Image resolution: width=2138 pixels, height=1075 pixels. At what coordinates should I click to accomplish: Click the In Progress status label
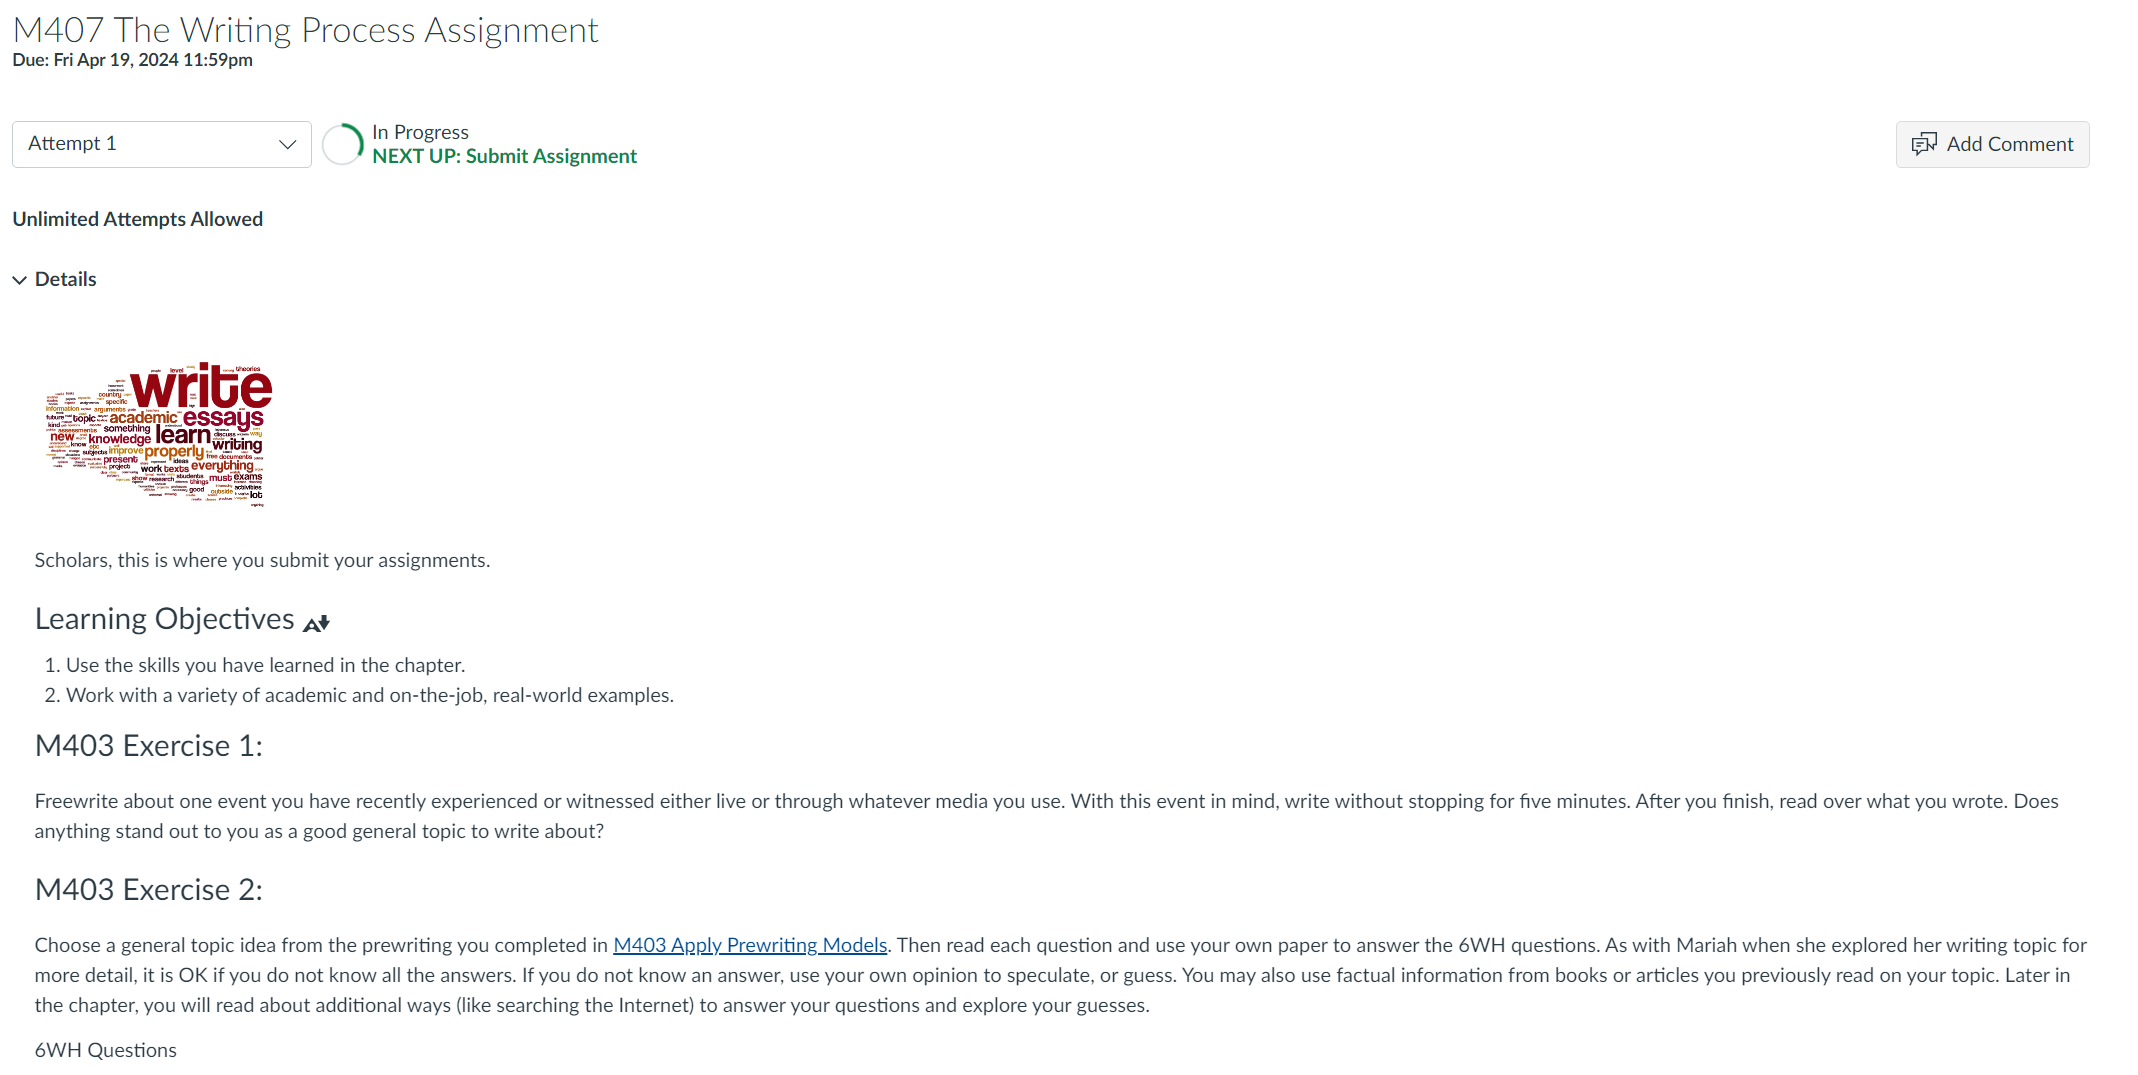pyautogui.click(x=420, y=132)
